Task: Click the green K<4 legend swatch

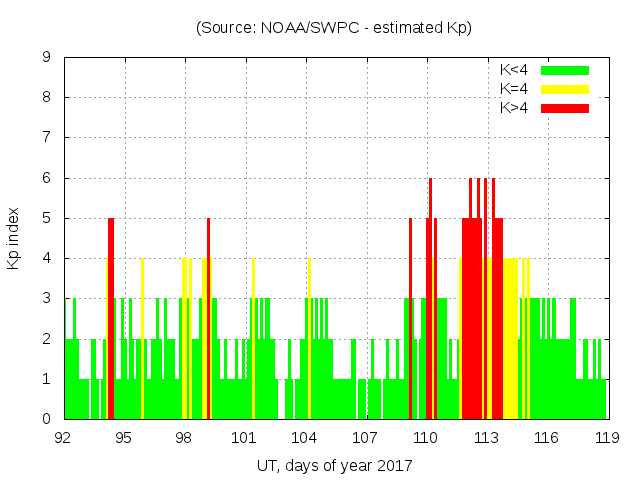Action: [x=565, y=70]
